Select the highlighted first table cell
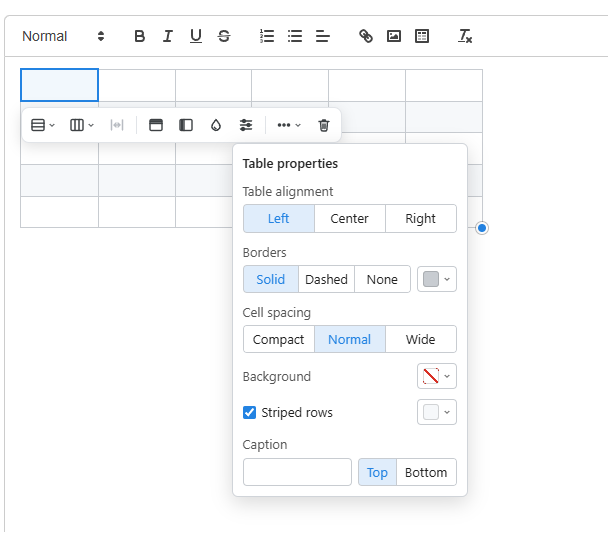Image resolution: width=608 pixels, height=553 pixels. pos(59,85)
